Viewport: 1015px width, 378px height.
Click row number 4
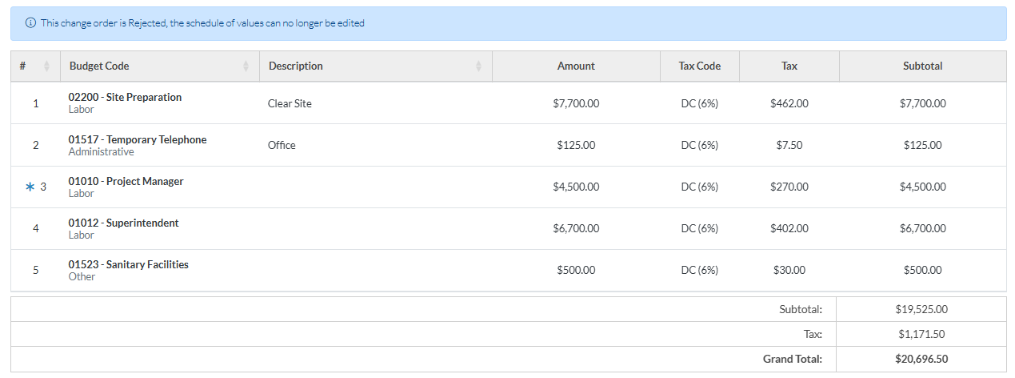(x=36, y=228)
